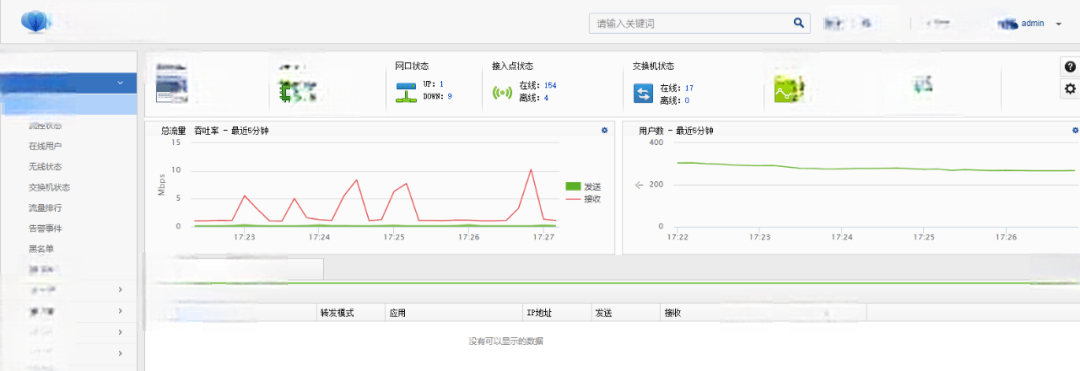Viewport: 1080px width, 371px height.
Task: Click the 17:27 time axis label
Action: [x=544, y=237]
